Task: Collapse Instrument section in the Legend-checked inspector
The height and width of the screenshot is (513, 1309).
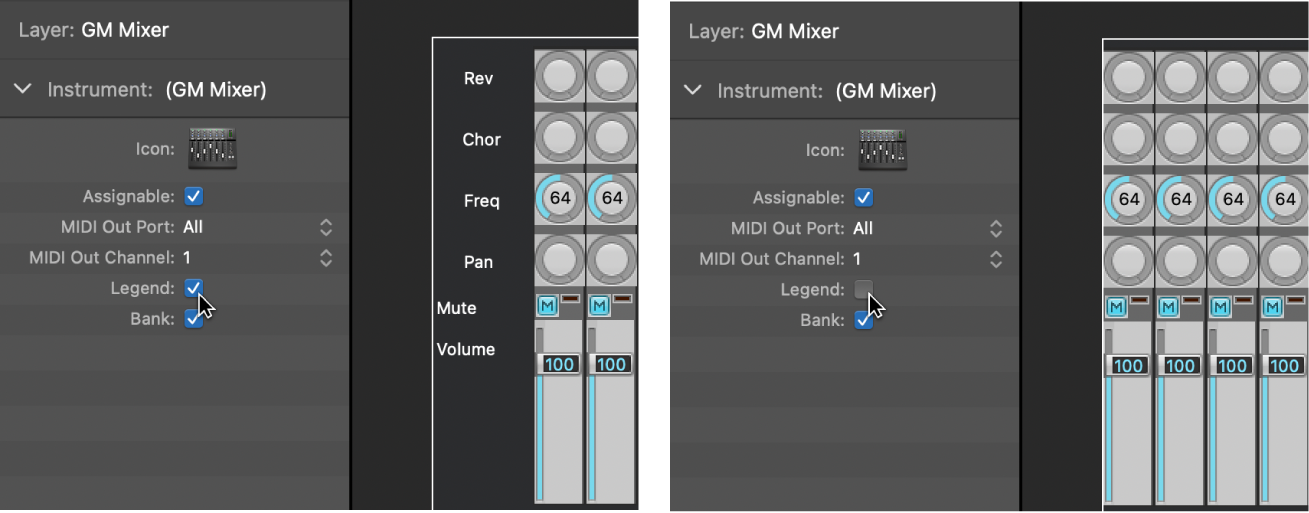Action: tap(23, 89)
